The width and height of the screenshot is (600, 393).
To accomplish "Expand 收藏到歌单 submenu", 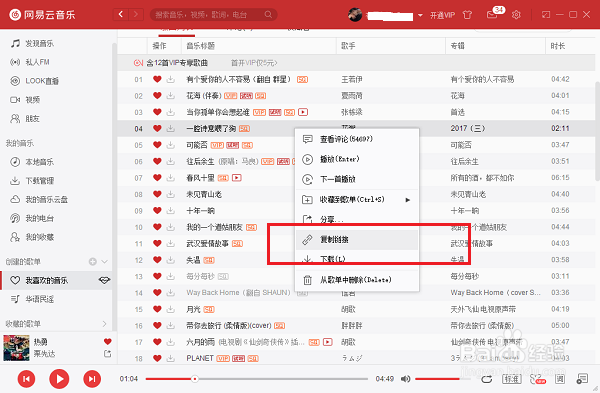I will click(x=357, y=199).
